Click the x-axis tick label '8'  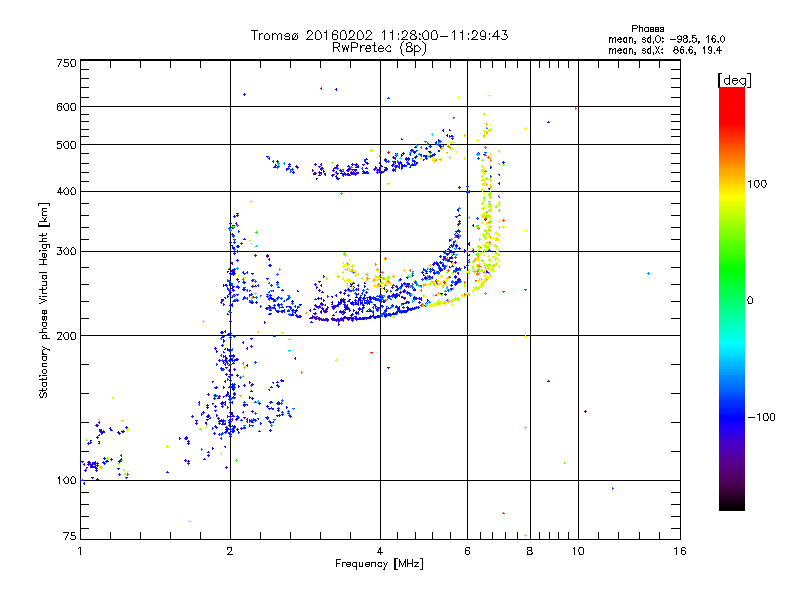tap(530, 551)
